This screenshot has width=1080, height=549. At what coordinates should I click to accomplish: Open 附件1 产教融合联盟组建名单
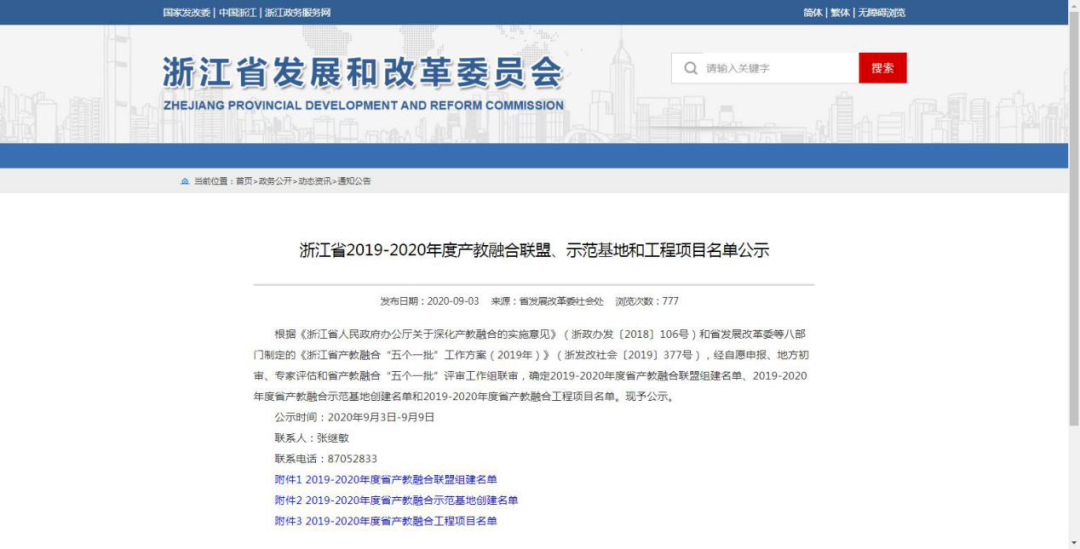point(385,480)
